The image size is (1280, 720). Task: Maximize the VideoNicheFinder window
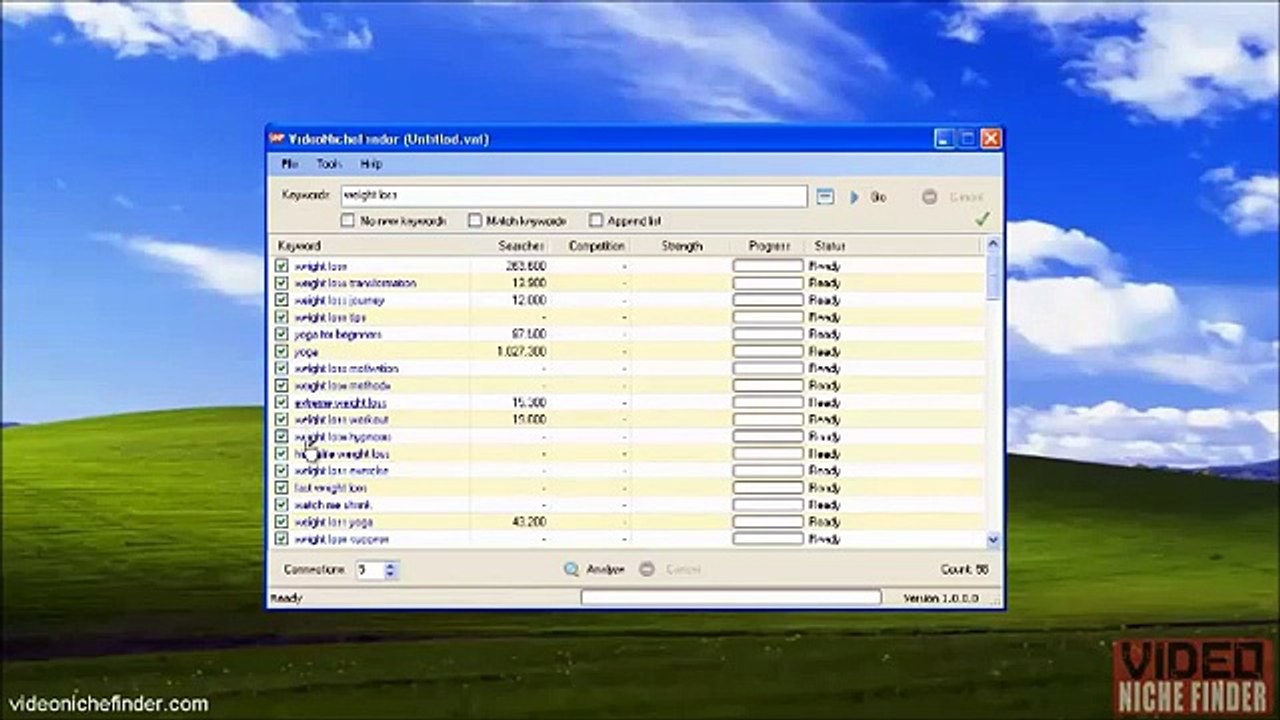coord(967,139)
